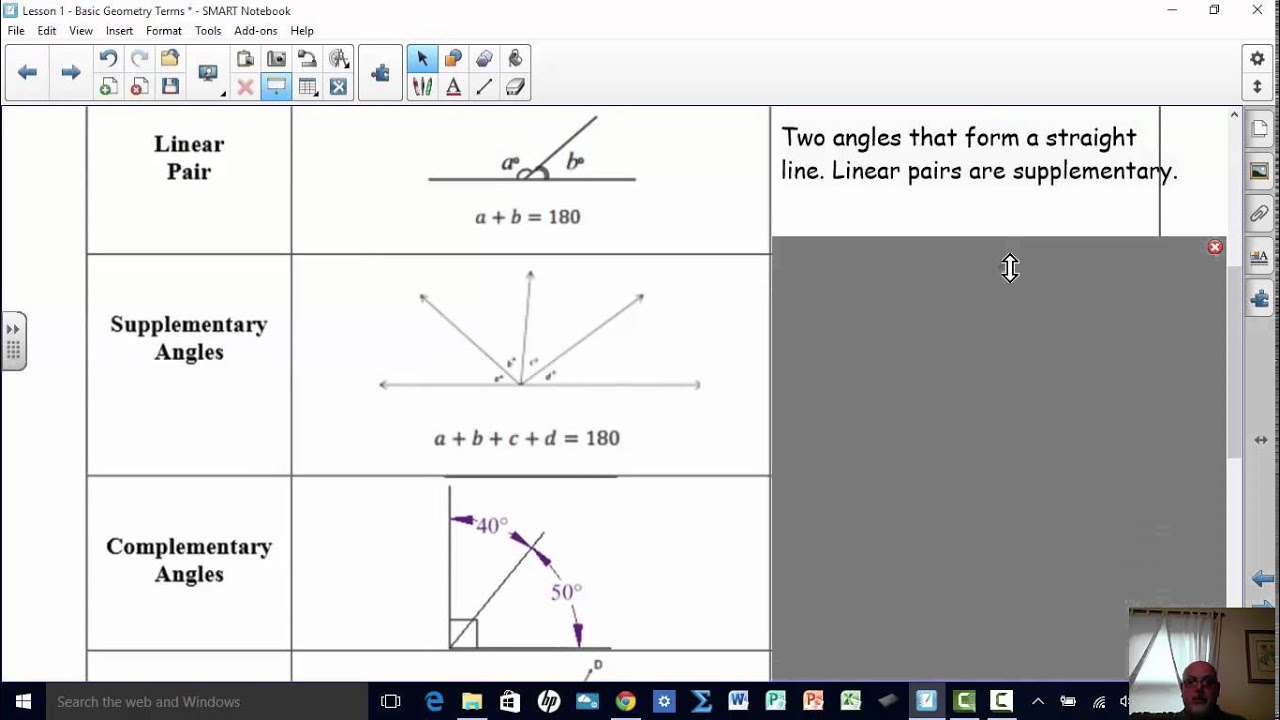1280x720 pixels.
Task: Open the Properties tab
Action: tap(1259, 256)
